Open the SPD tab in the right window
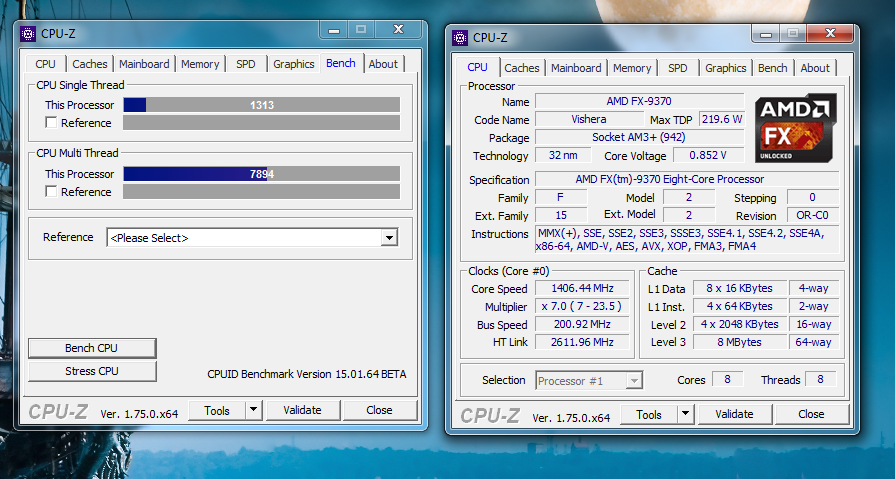 (x=678, y=68)
